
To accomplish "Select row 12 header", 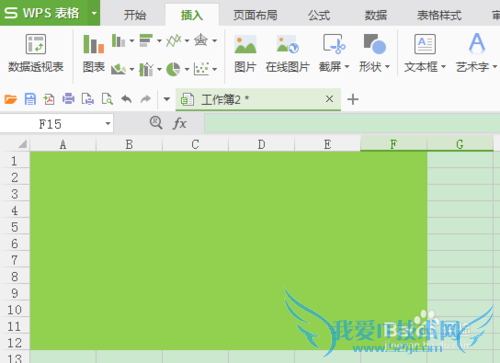I will tap(14, 343).
